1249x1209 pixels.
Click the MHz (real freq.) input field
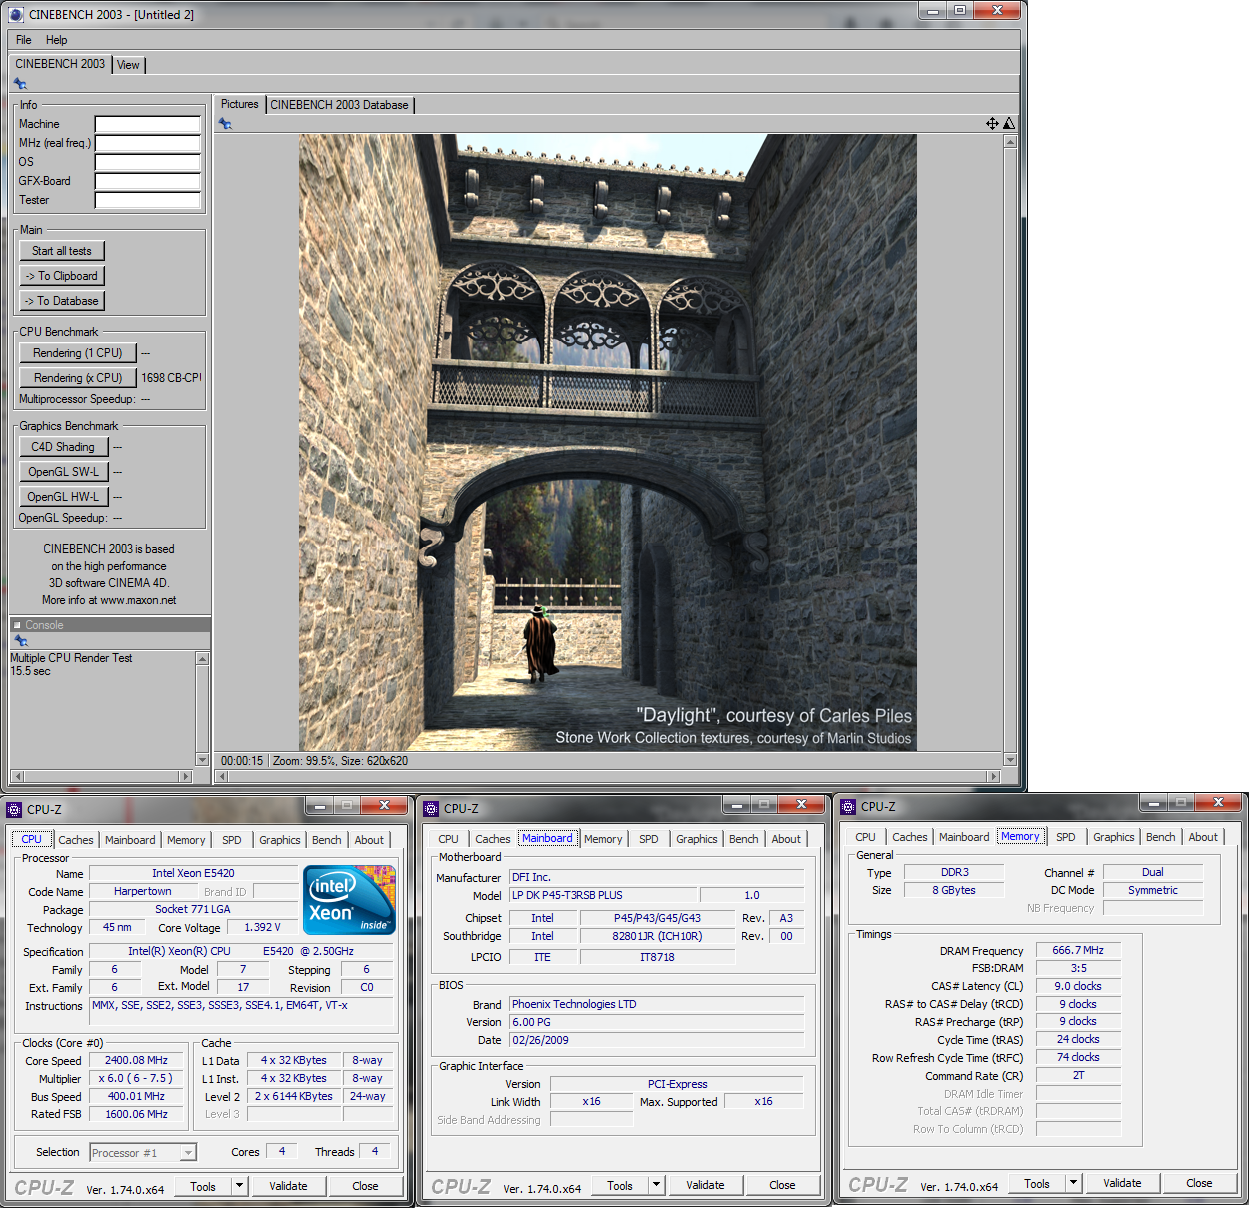148,143
